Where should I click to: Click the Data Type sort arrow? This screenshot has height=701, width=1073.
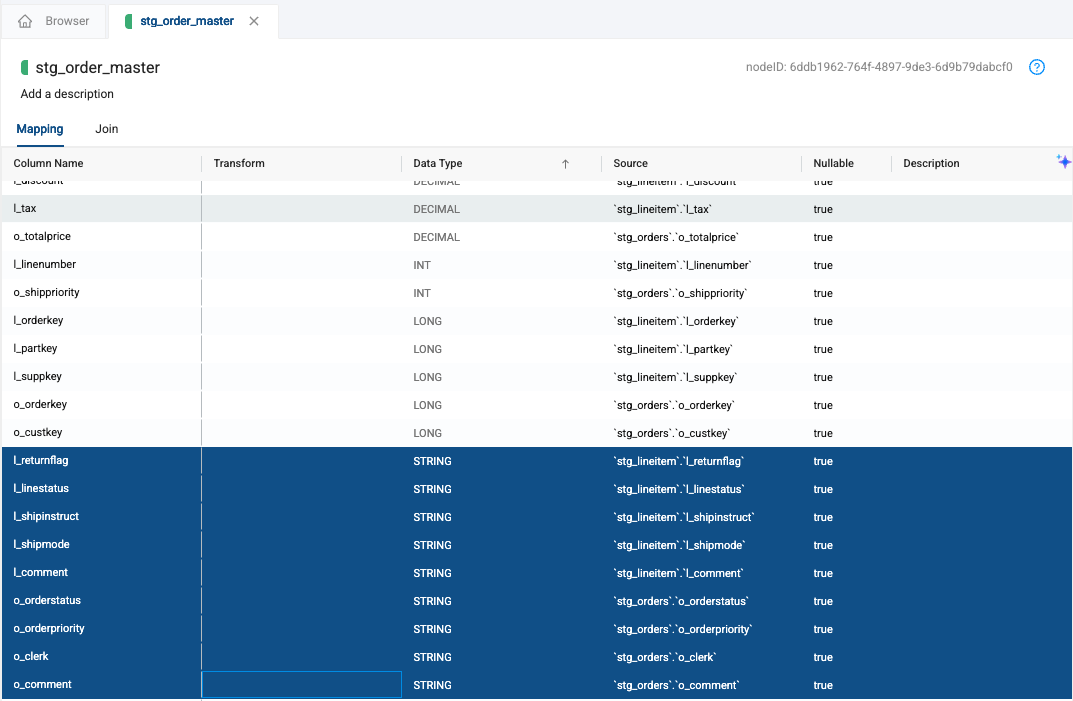point(565,164)
